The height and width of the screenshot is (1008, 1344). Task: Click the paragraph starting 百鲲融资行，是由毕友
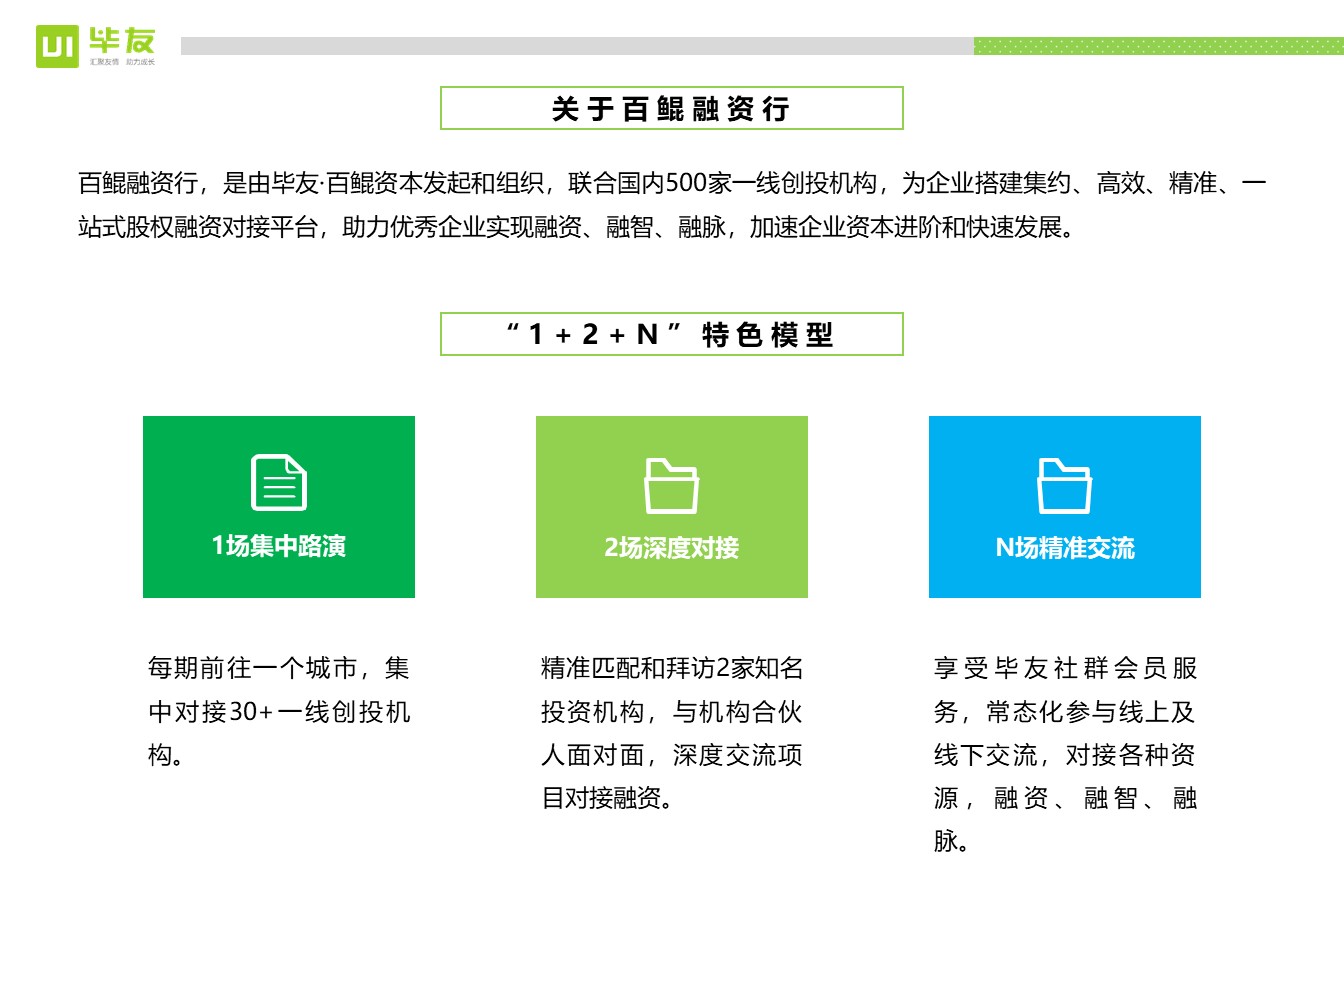672,205
